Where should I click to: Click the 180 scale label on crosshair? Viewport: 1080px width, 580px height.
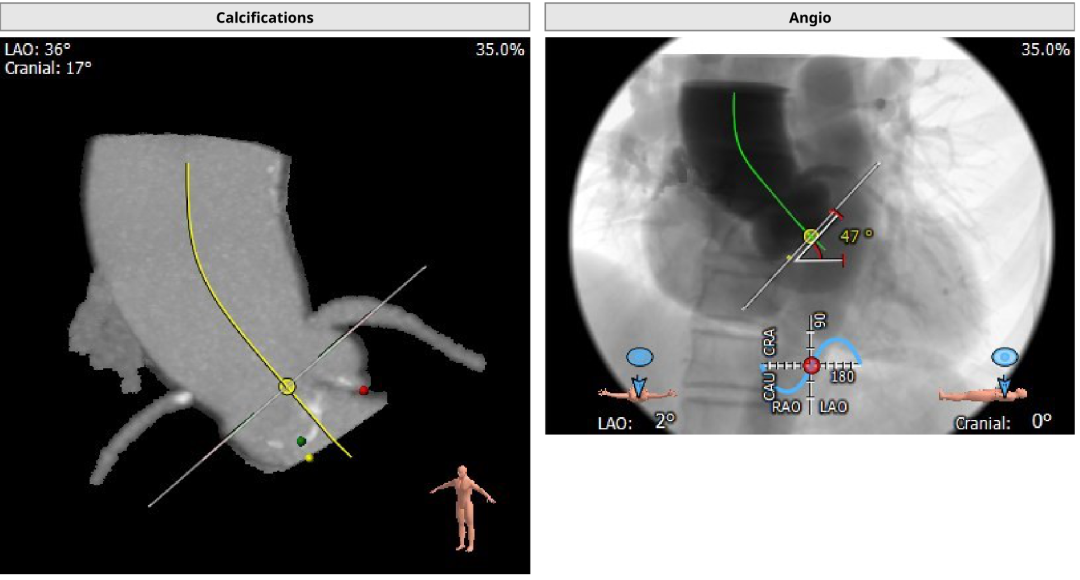[x=842, y=377]
